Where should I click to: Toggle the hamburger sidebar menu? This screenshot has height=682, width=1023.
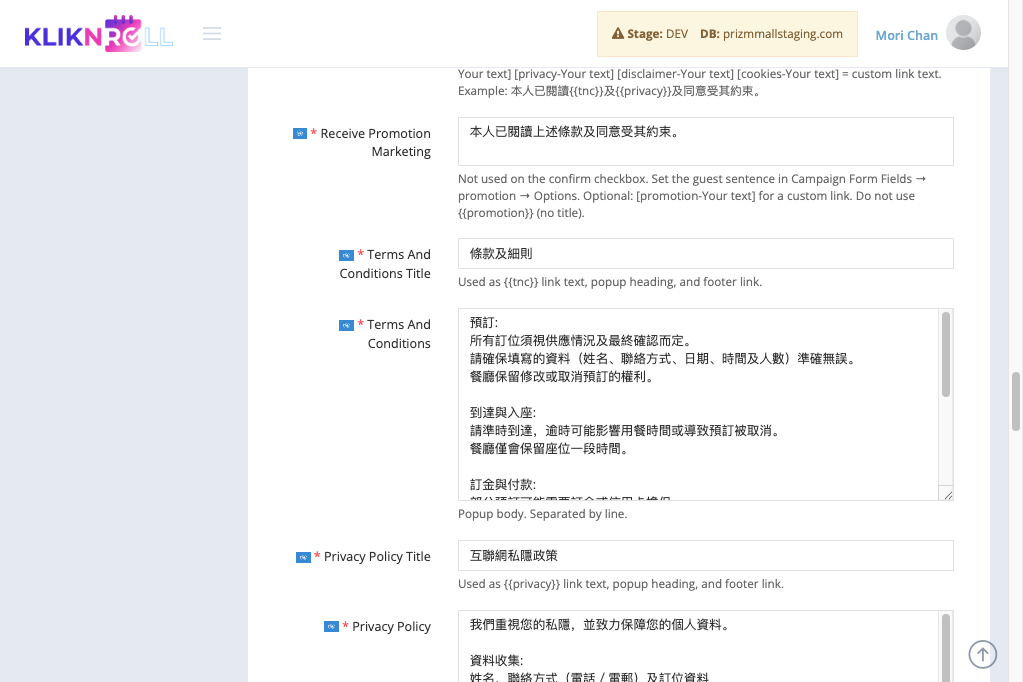(x=212, y=33)
